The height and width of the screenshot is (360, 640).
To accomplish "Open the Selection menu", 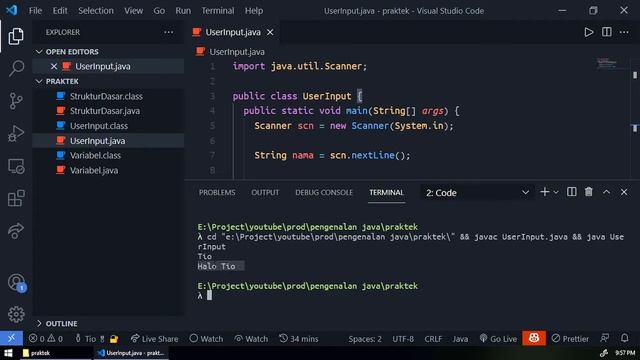I will (x=96, y=11).
